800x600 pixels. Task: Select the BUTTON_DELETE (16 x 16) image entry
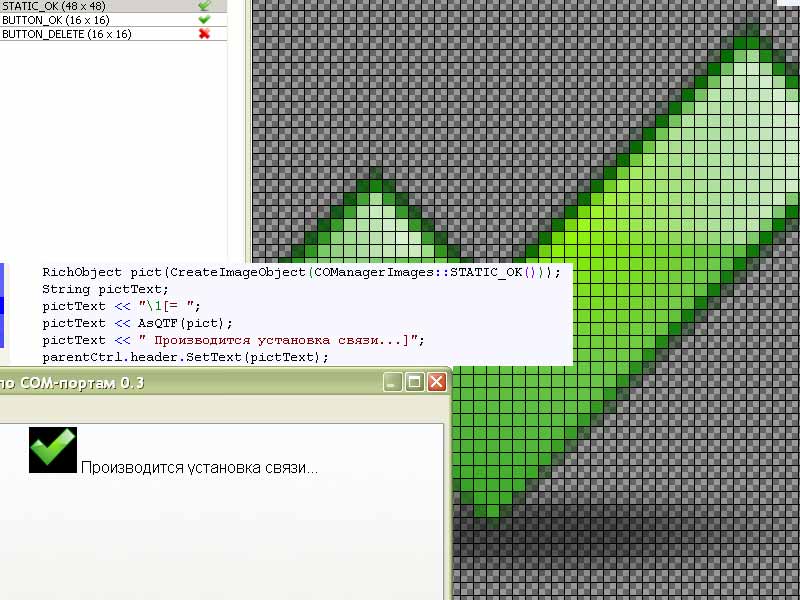(x=65, y=34)
